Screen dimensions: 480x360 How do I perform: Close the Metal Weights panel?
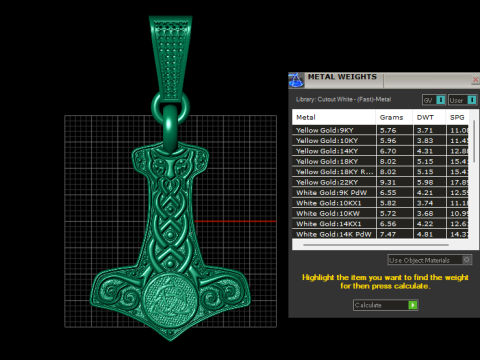[475, 80]
